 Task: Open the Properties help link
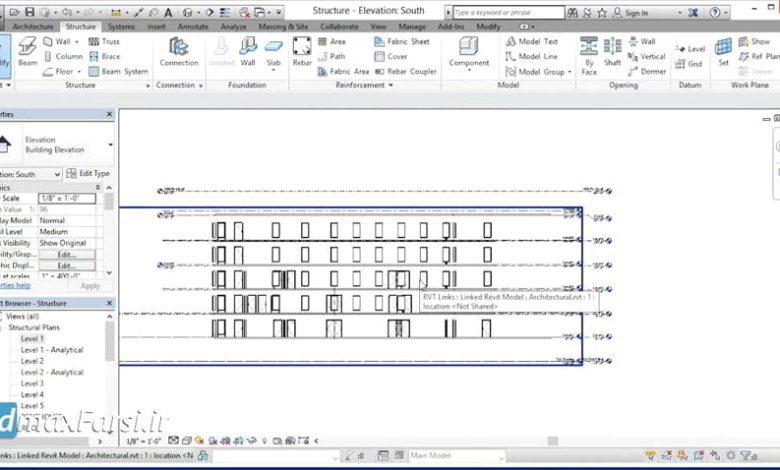(x=15, y=285)
